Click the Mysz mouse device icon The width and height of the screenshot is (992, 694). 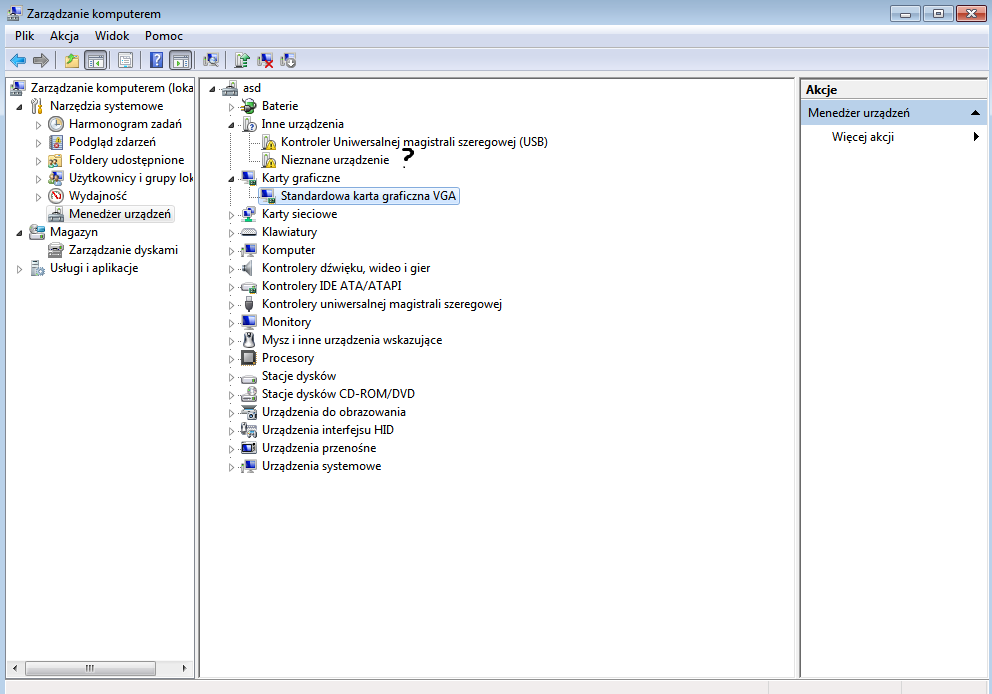[249, 340]
